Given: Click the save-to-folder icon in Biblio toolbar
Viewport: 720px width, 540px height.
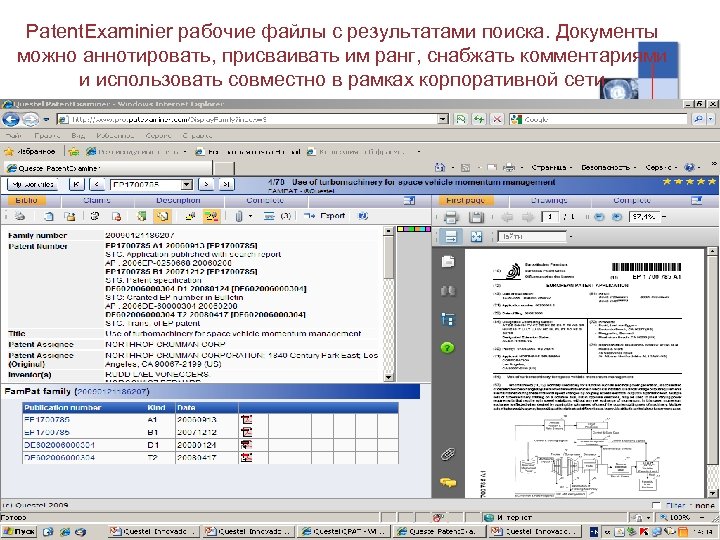Looking at the screenshot, I should 69,216.
